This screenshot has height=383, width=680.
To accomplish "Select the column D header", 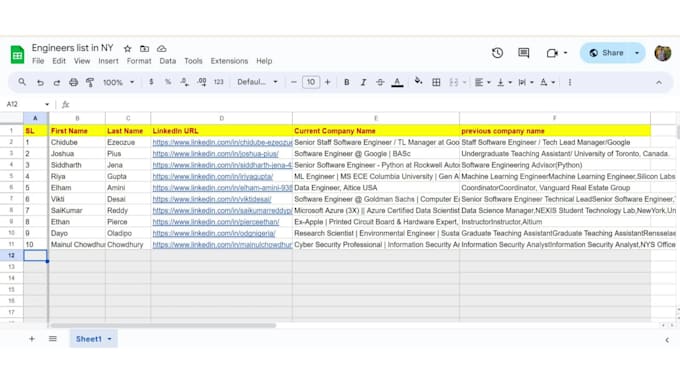I will point(221,118).
